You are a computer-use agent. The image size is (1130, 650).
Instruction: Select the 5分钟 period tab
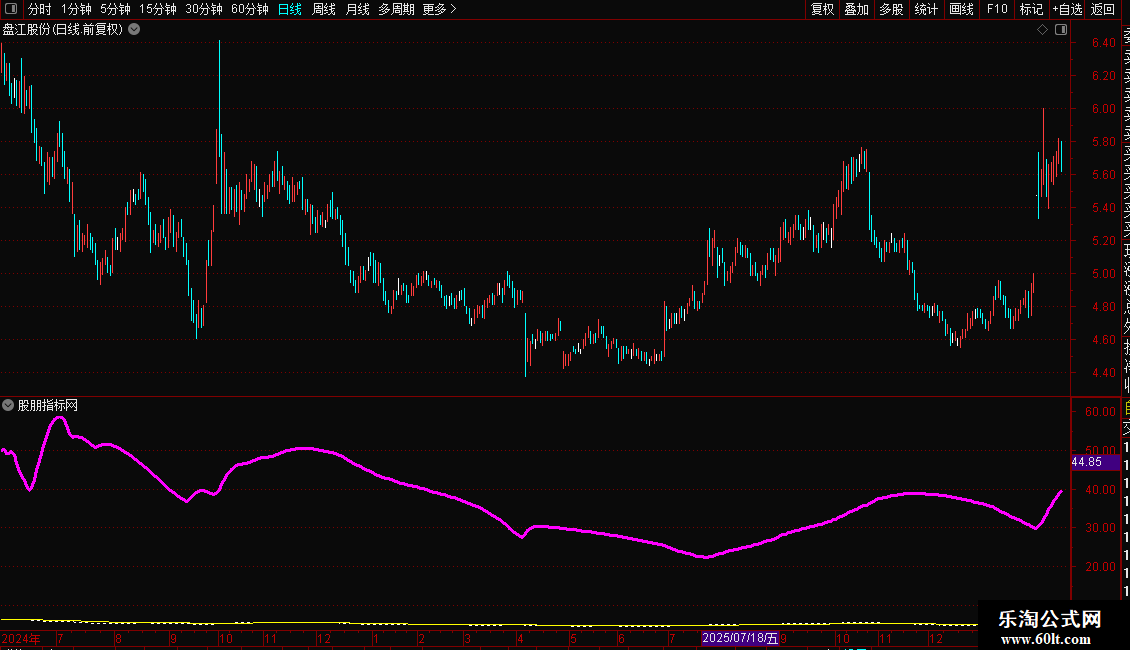pyautogui.click(x=115, y=9)
